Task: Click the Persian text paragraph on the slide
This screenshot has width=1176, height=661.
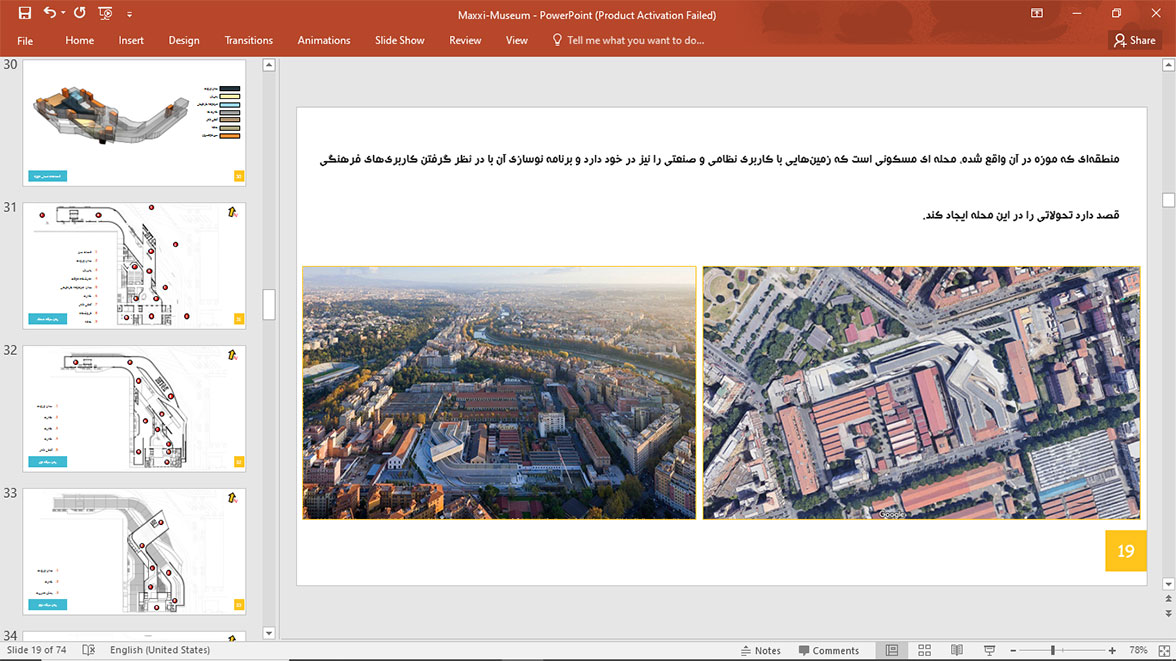Action: pos(720,187)
